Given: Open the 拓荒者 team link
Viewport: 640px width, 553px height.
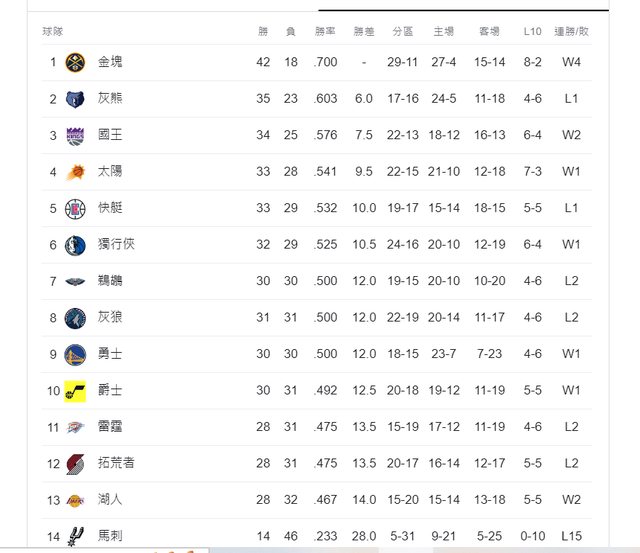Looking at the screenshot, I should pos(116,463).
